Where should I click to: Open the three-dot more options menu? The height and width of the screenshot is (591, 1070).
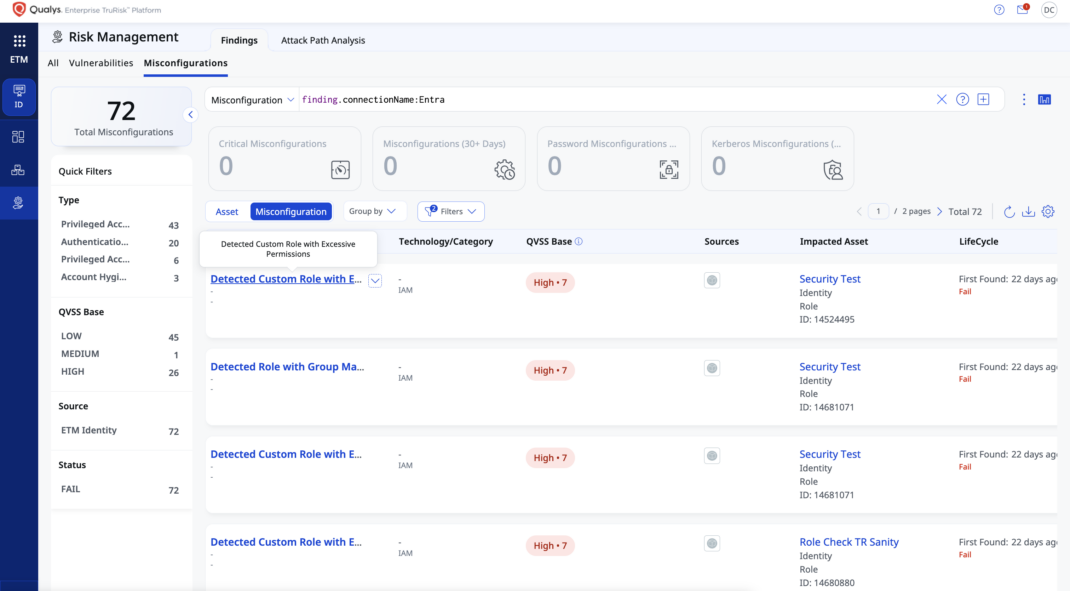pos(1024,100)
